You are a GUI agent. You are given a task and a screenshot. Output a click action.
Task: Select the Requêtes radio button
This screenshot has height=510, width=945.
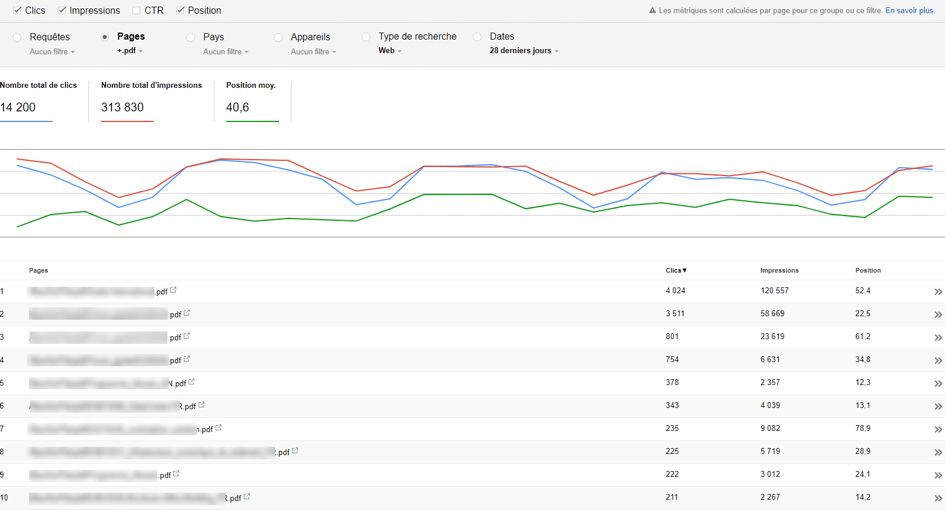[x=17, y=37]
